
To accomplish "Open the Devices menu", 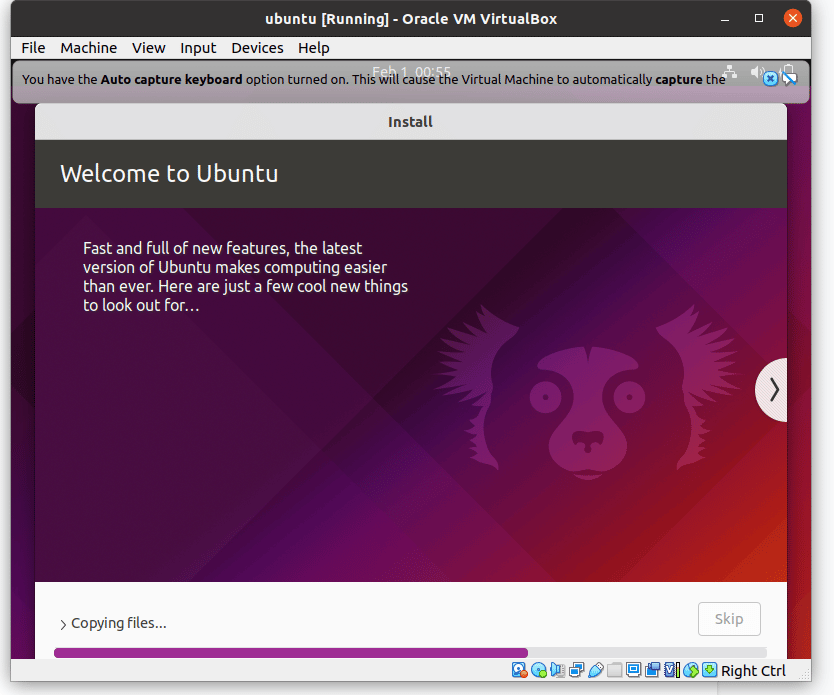I will pos(257,48).
